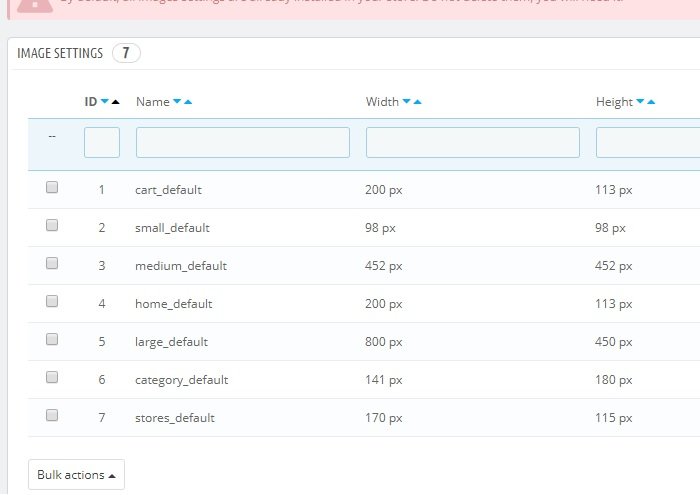Viewport: 700px width, 495px height.
Task: Check the large_default row checkbox
Action: pos(52,339)
